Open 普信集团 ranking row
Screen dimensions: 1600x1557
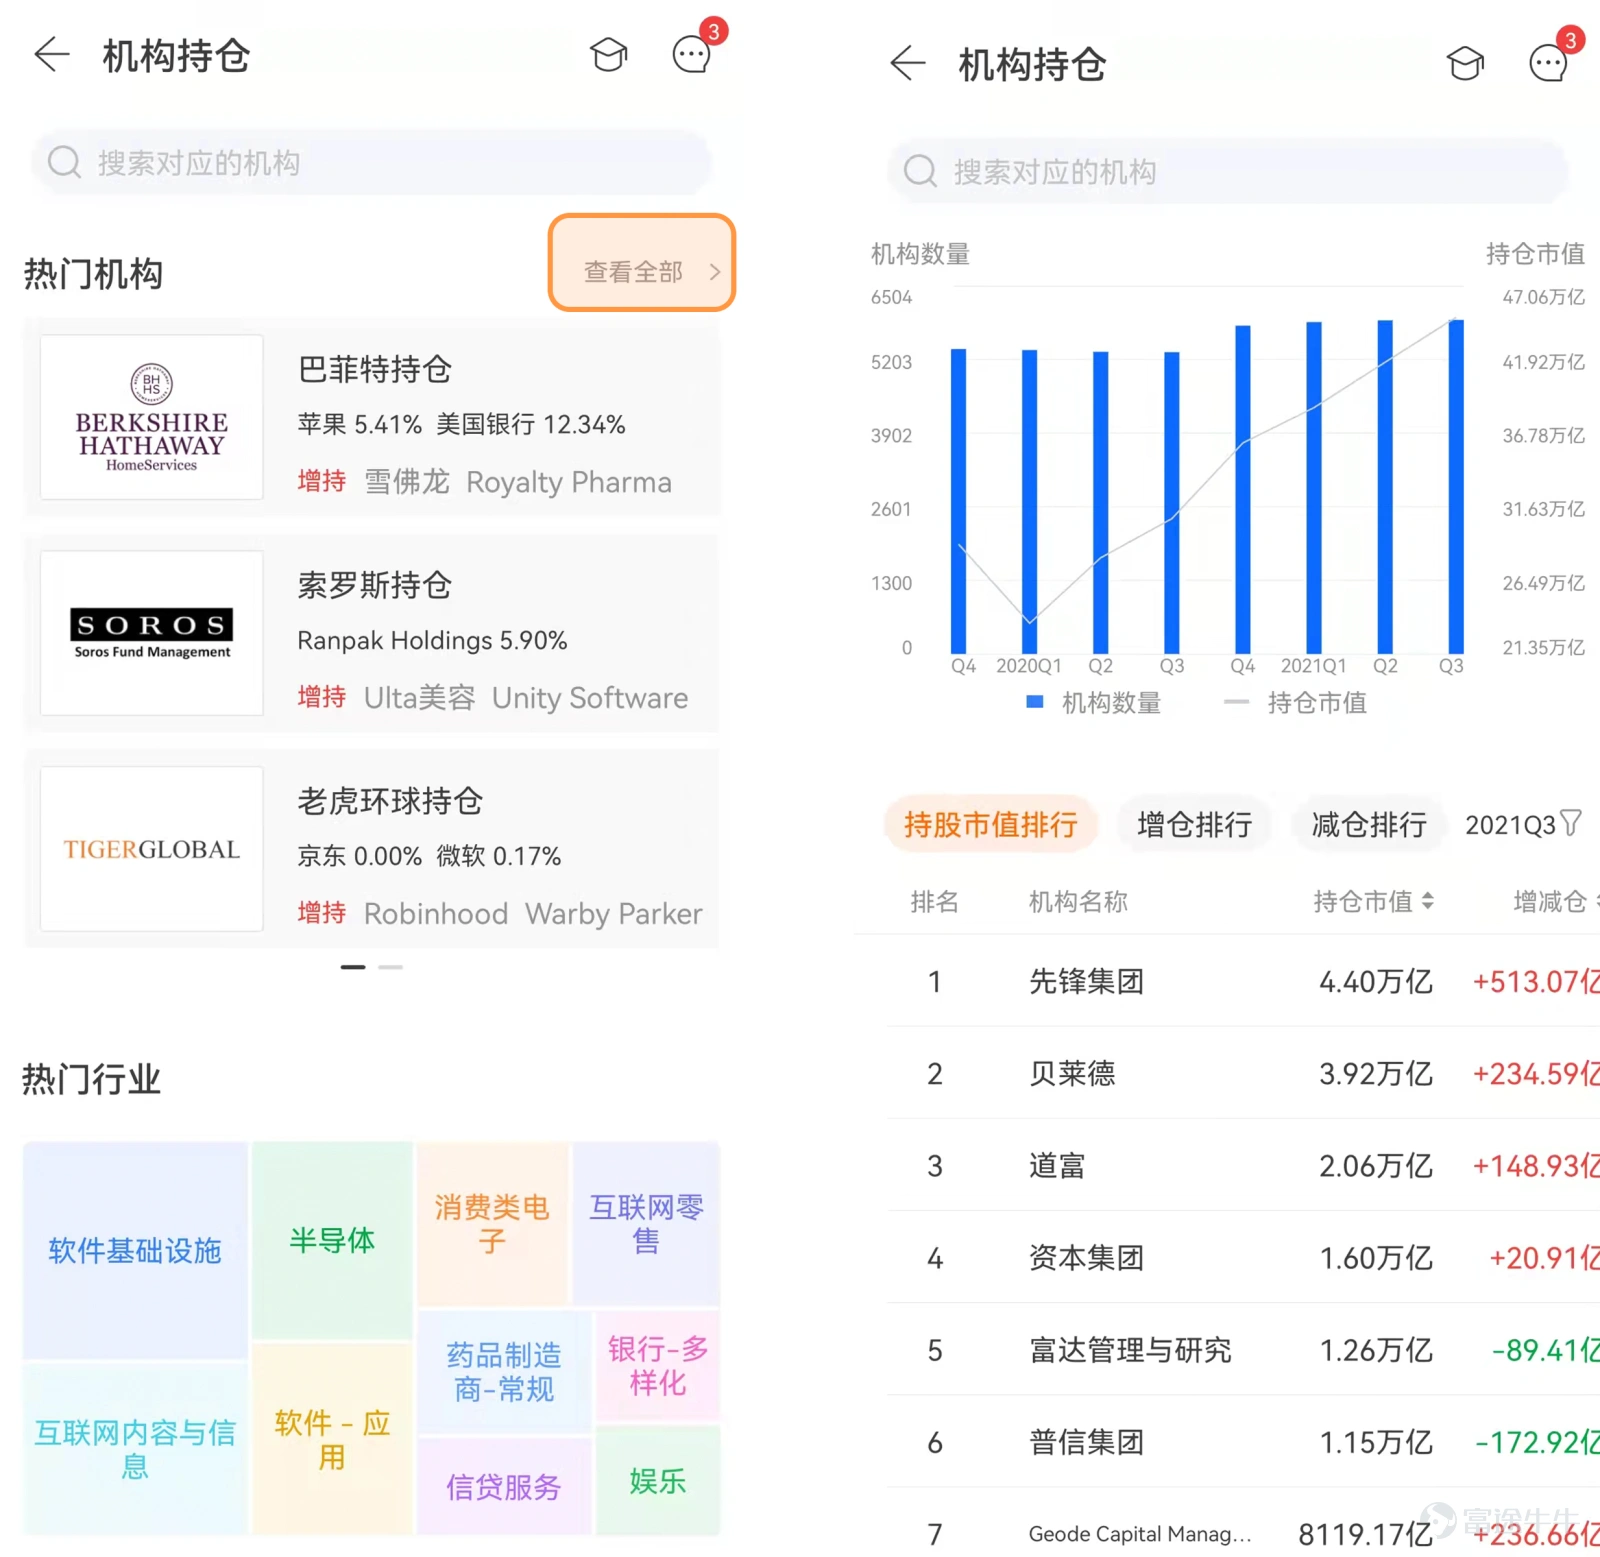[1243, 1442]
